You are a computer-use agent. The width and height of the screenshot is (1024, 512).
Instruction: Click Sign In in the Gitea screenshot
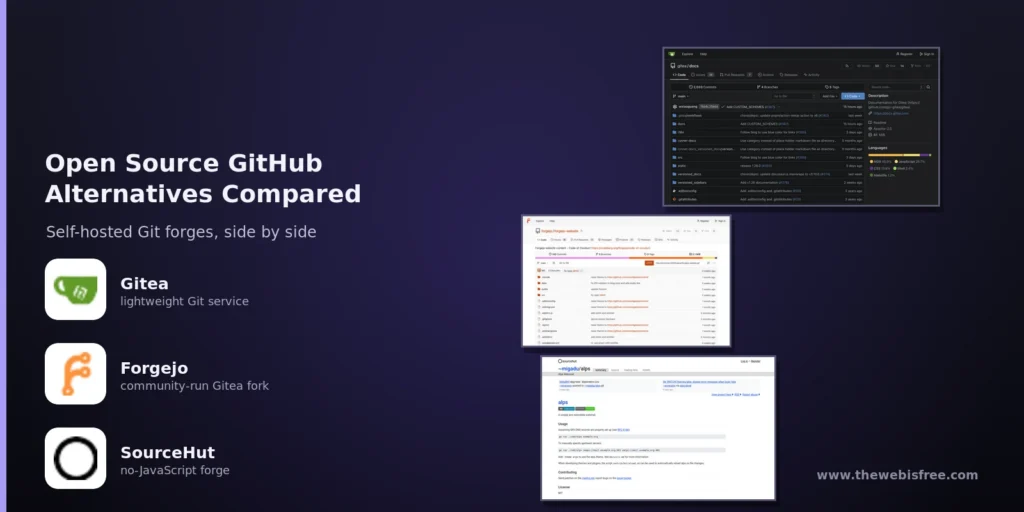click(x=927, y=54)
